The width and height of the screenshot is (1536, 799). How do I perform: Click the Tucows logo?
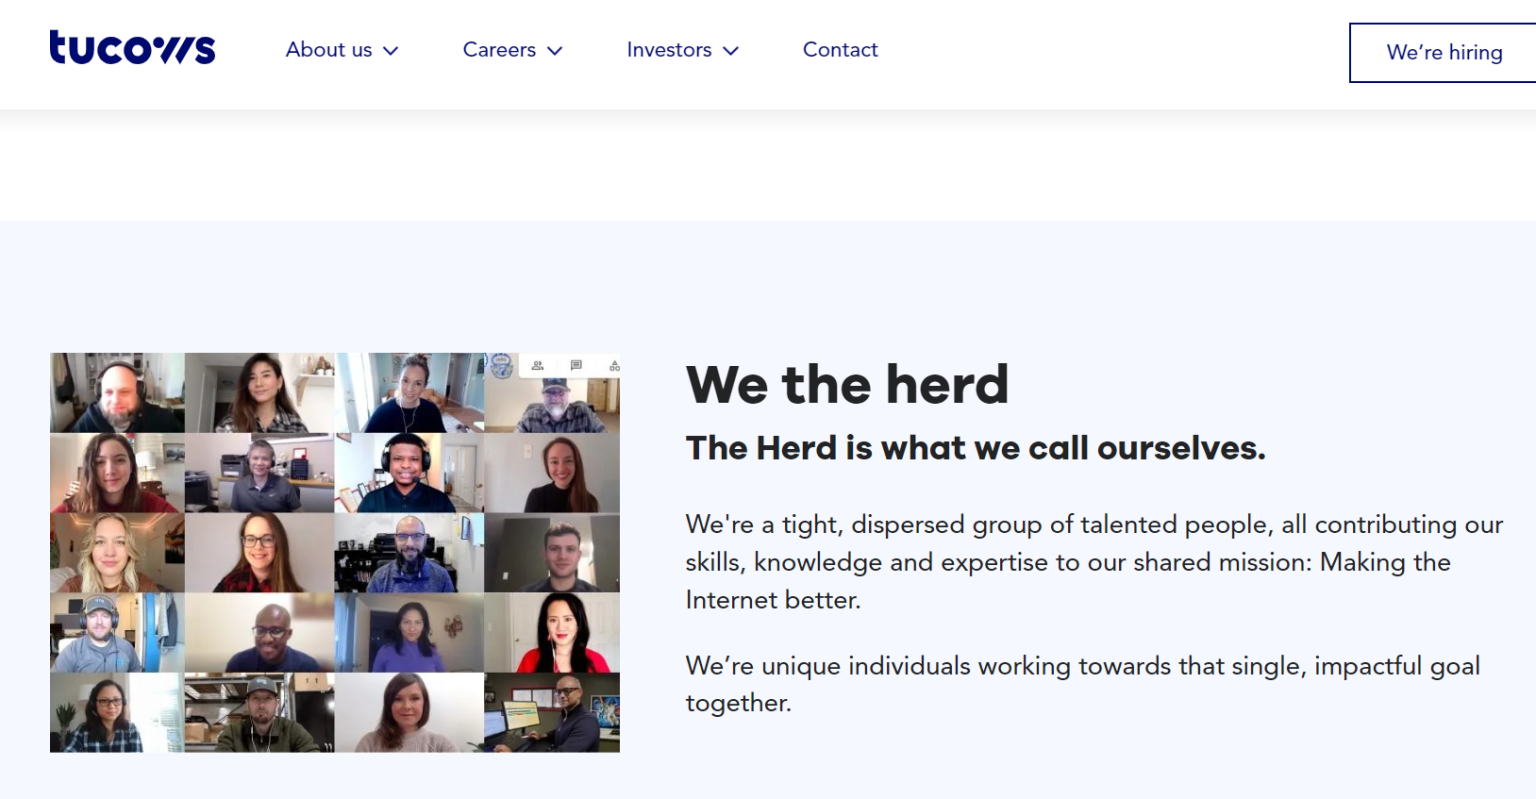132,48
